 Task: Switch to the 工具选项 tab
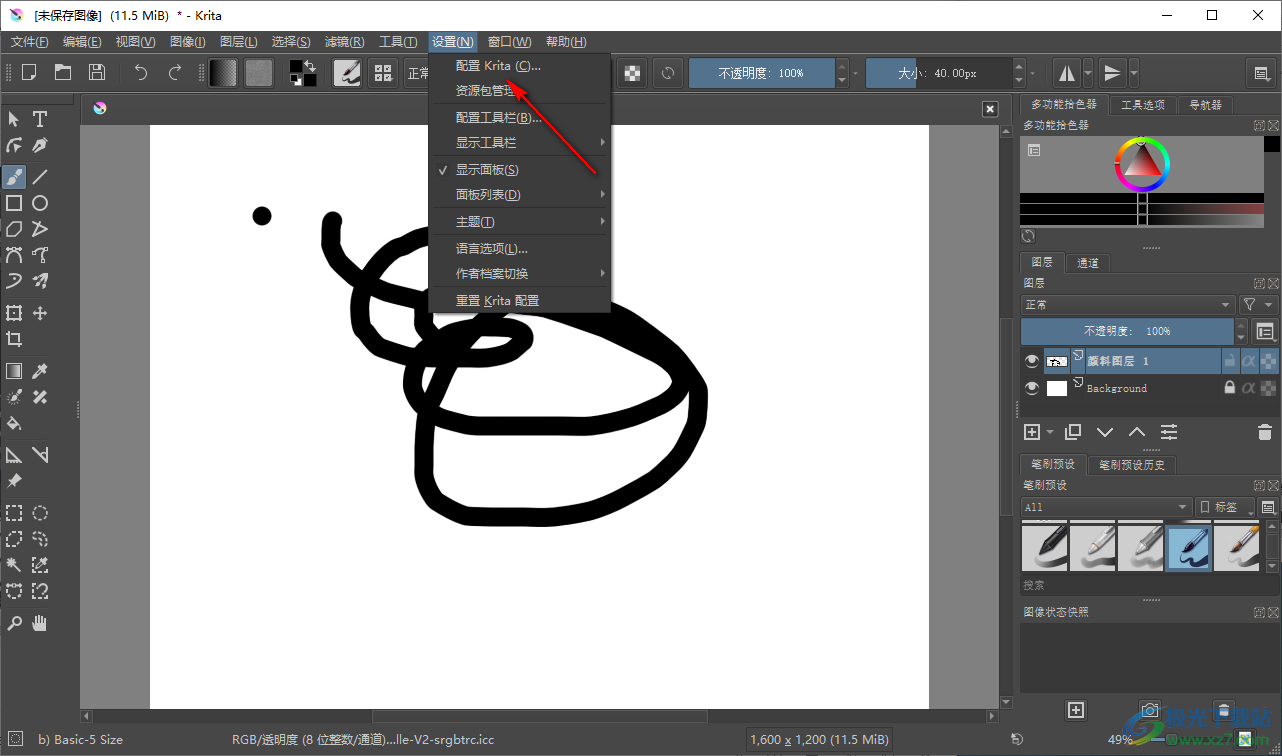(x=1142, y=105)
